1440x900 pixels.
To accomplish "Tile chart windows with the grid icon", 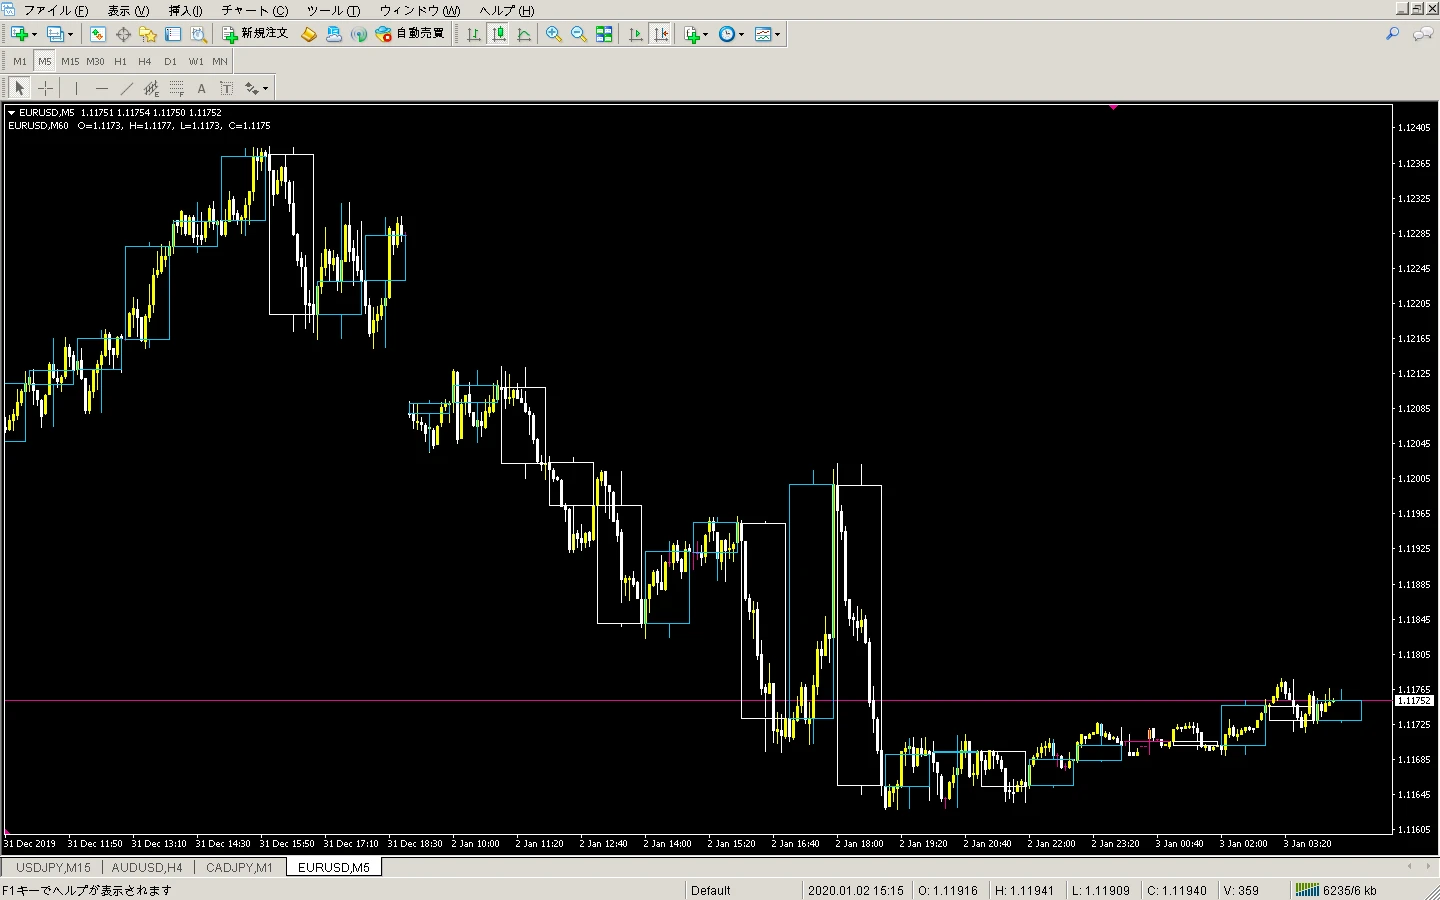I will (604, 34).
